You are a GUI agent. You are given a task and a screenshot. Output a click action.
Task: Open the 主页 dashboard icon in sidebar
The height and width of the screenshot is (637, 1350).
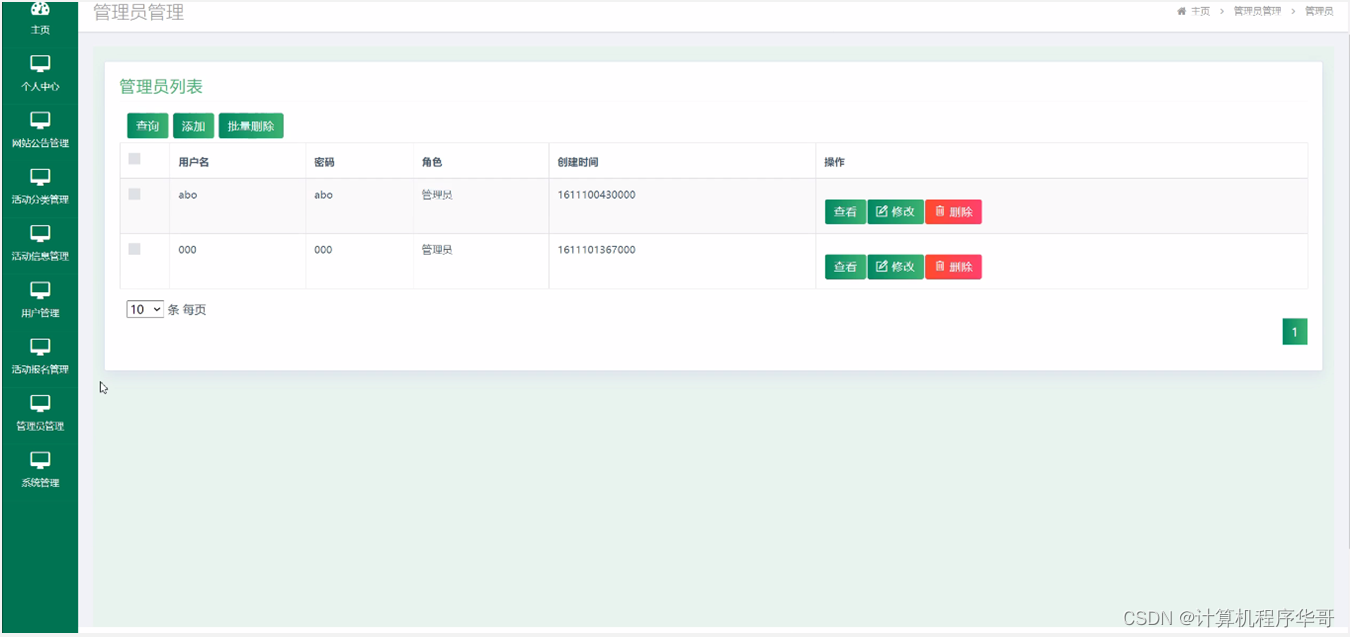pyautogui.click(x=40, y=10)
